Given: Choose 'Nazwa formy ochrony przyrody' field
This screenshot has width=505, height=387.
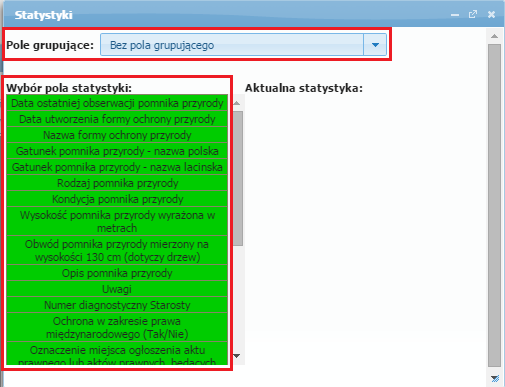Looking at the screenshot, I should [117, 135].
